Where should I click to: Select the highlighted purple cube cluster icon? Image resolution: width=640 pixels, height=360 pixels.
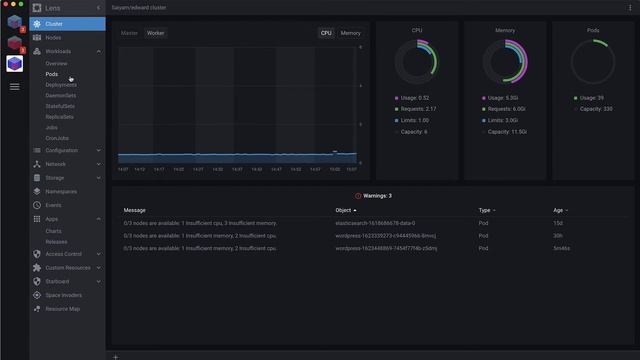pos(14,64)
